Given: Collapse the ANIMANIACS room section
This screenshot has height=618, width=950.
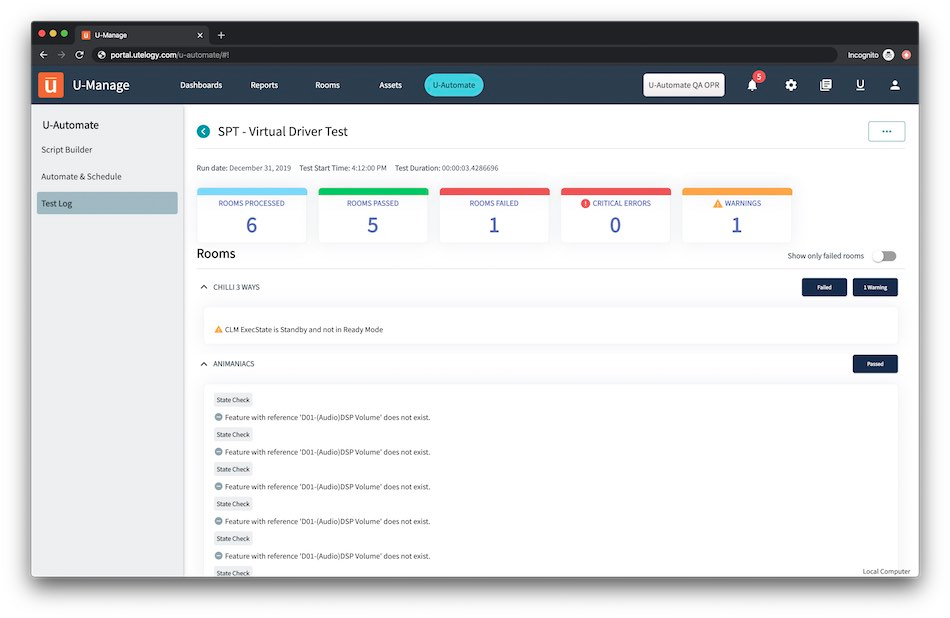Looking at the screenshot, I should pyautogui.click(x=204, y=364).
